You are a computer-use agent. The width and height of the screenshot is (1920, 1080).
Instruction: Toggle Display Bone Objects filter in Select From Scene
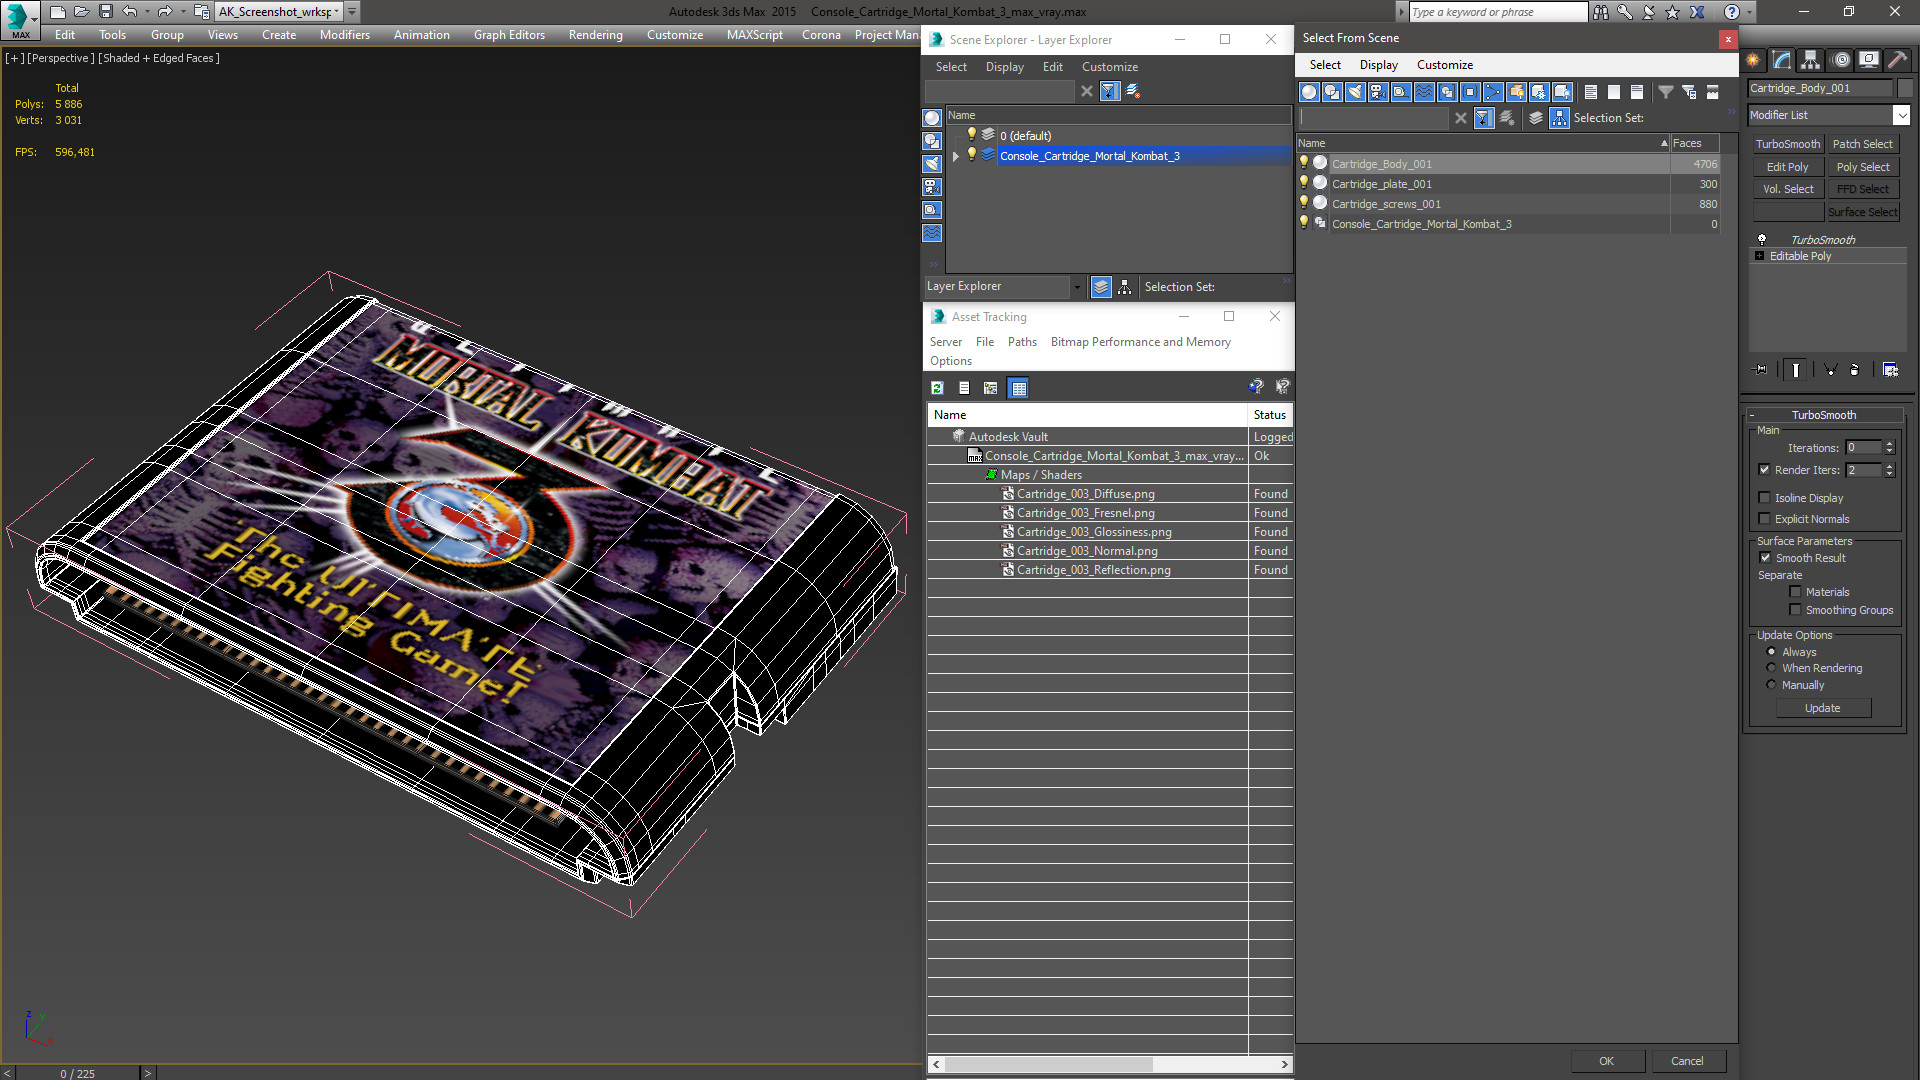pos(1493,92)
